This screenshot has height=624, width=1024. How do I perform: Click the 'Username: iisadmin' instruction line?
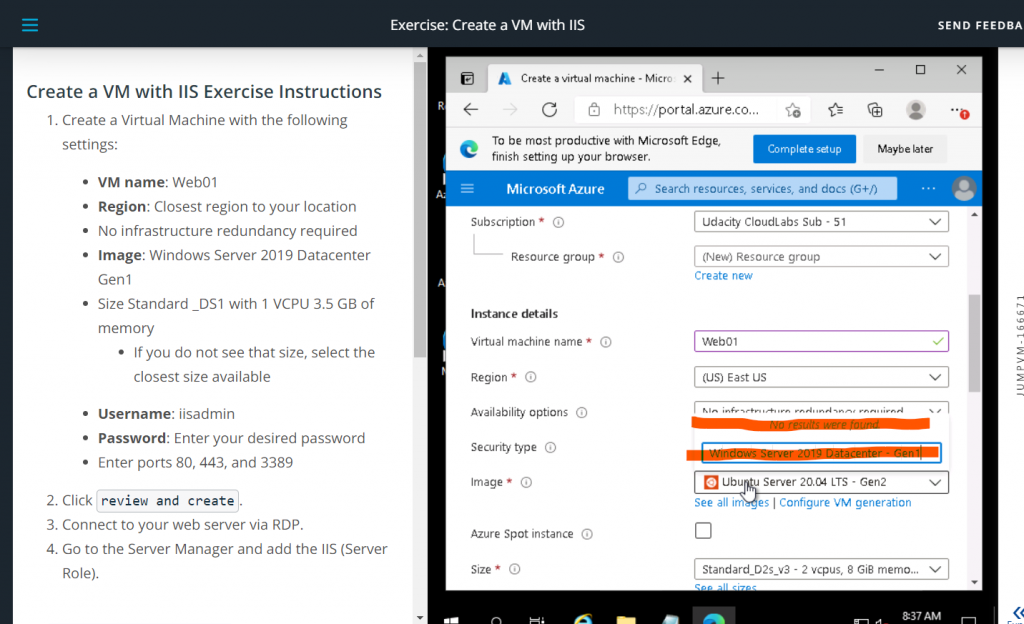point(166,414)
